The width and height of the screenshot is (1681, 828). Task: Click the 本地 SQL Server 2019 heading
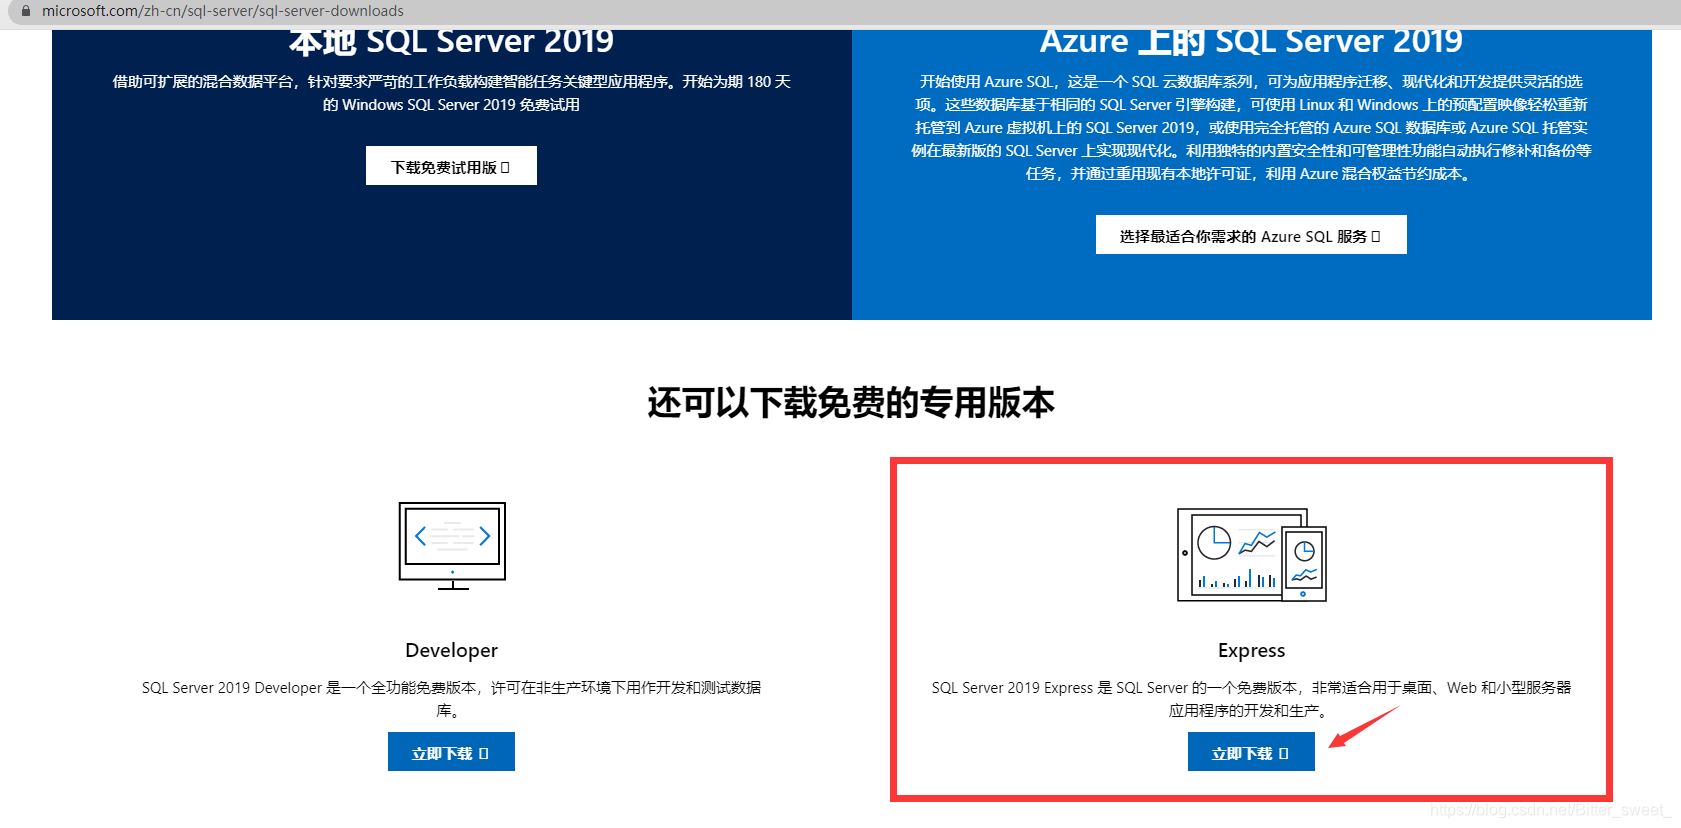451,42
